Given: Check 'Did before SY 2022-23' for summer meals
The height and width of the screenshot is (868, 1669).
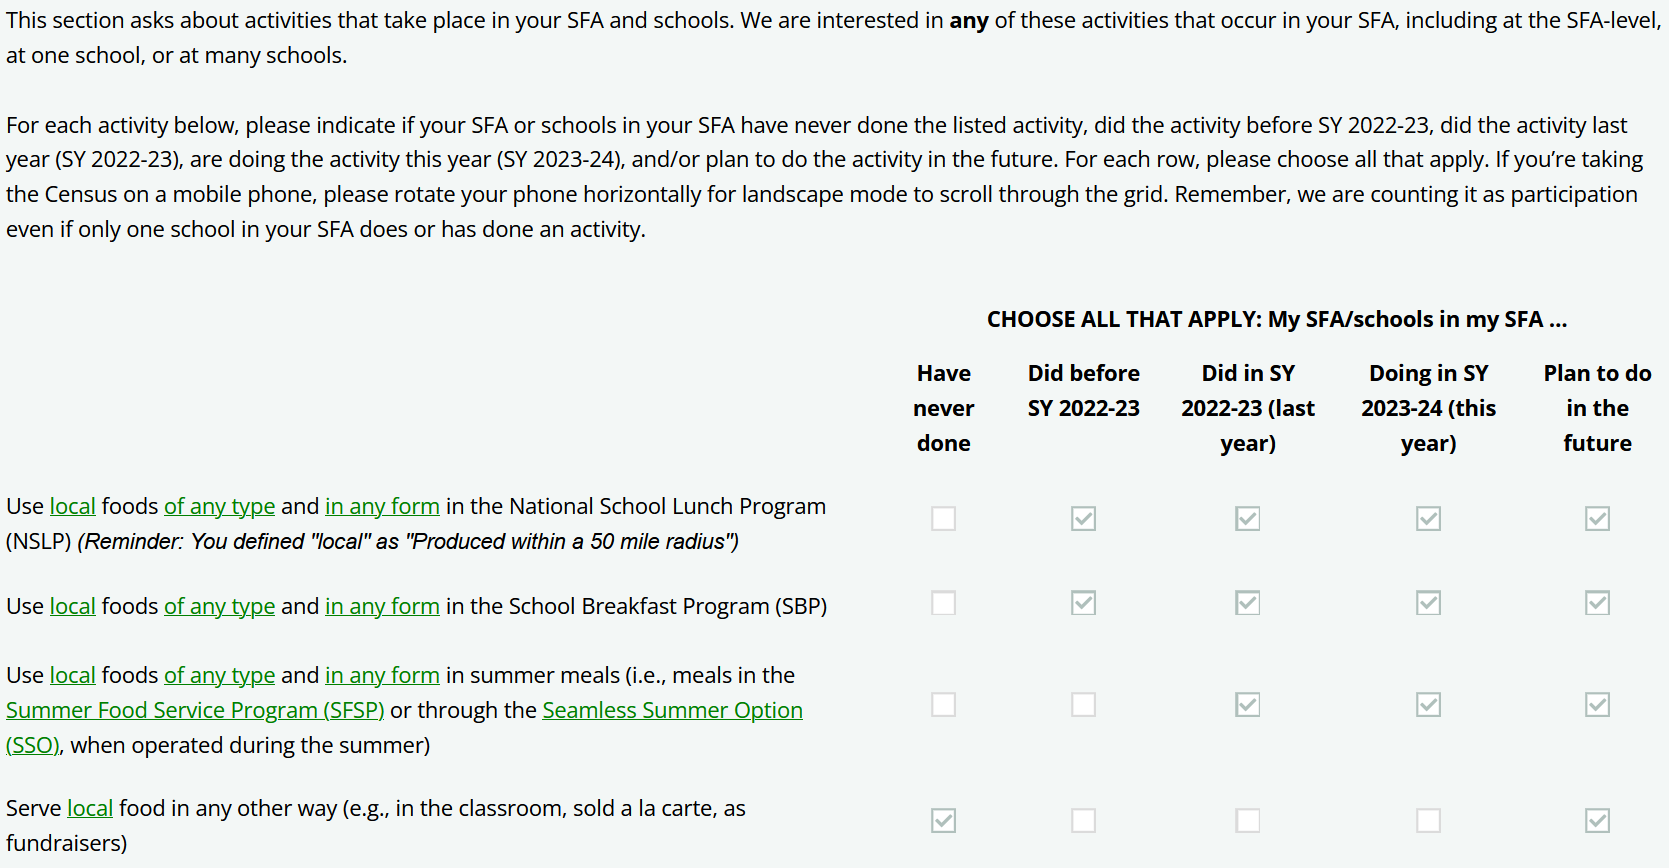Looking at the screenshot, I should click(x=1083, y=705).
